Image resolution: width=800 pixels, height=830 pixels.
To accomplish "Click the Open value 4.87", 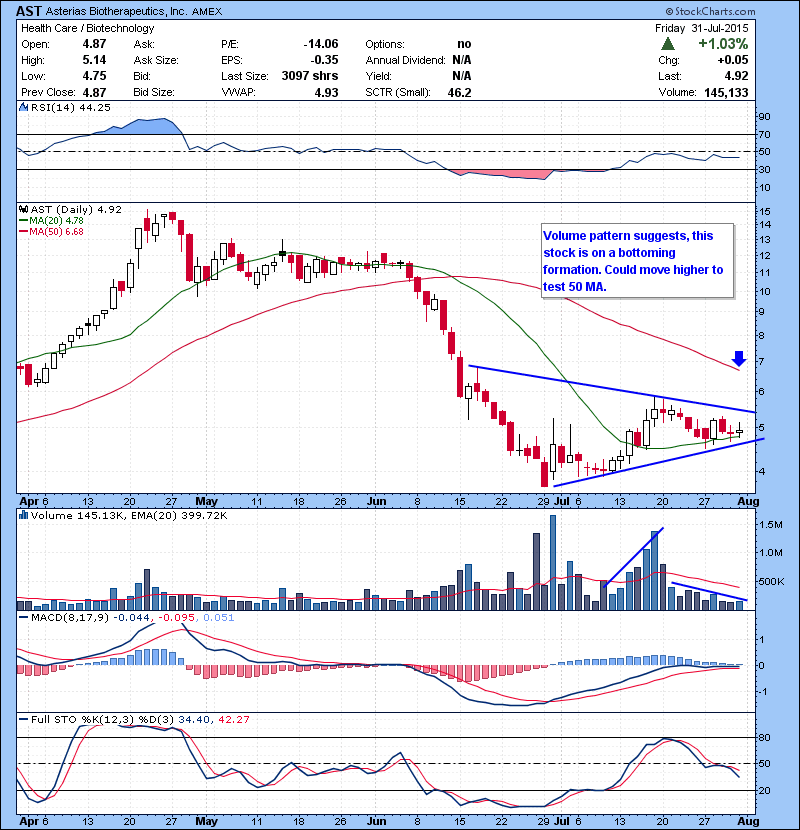I will pyautogui.click(x=94, y=44).
